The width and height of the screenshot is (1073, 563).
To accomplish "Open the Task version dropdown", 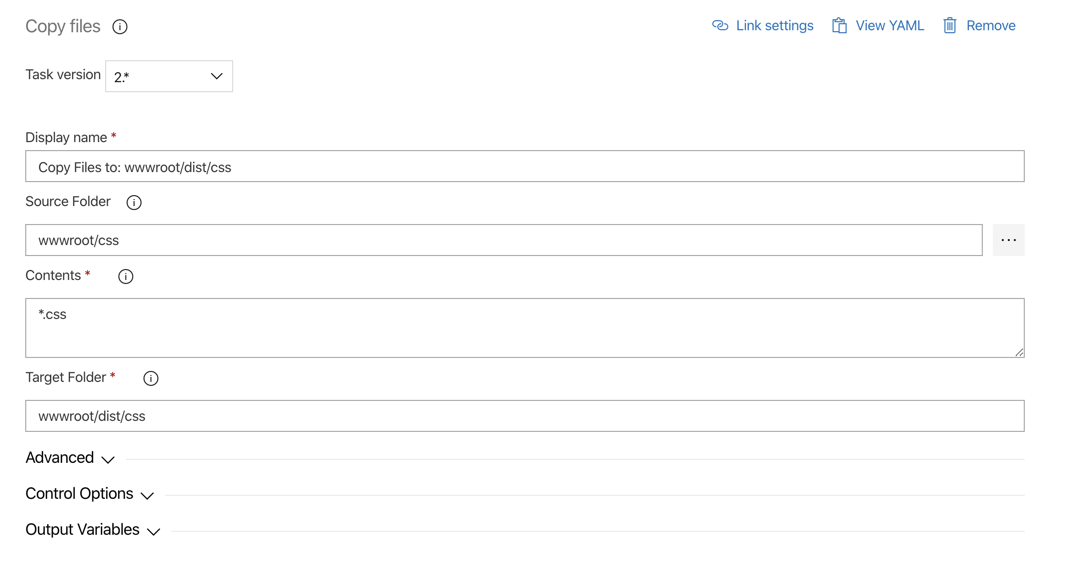I will (169, 76).
